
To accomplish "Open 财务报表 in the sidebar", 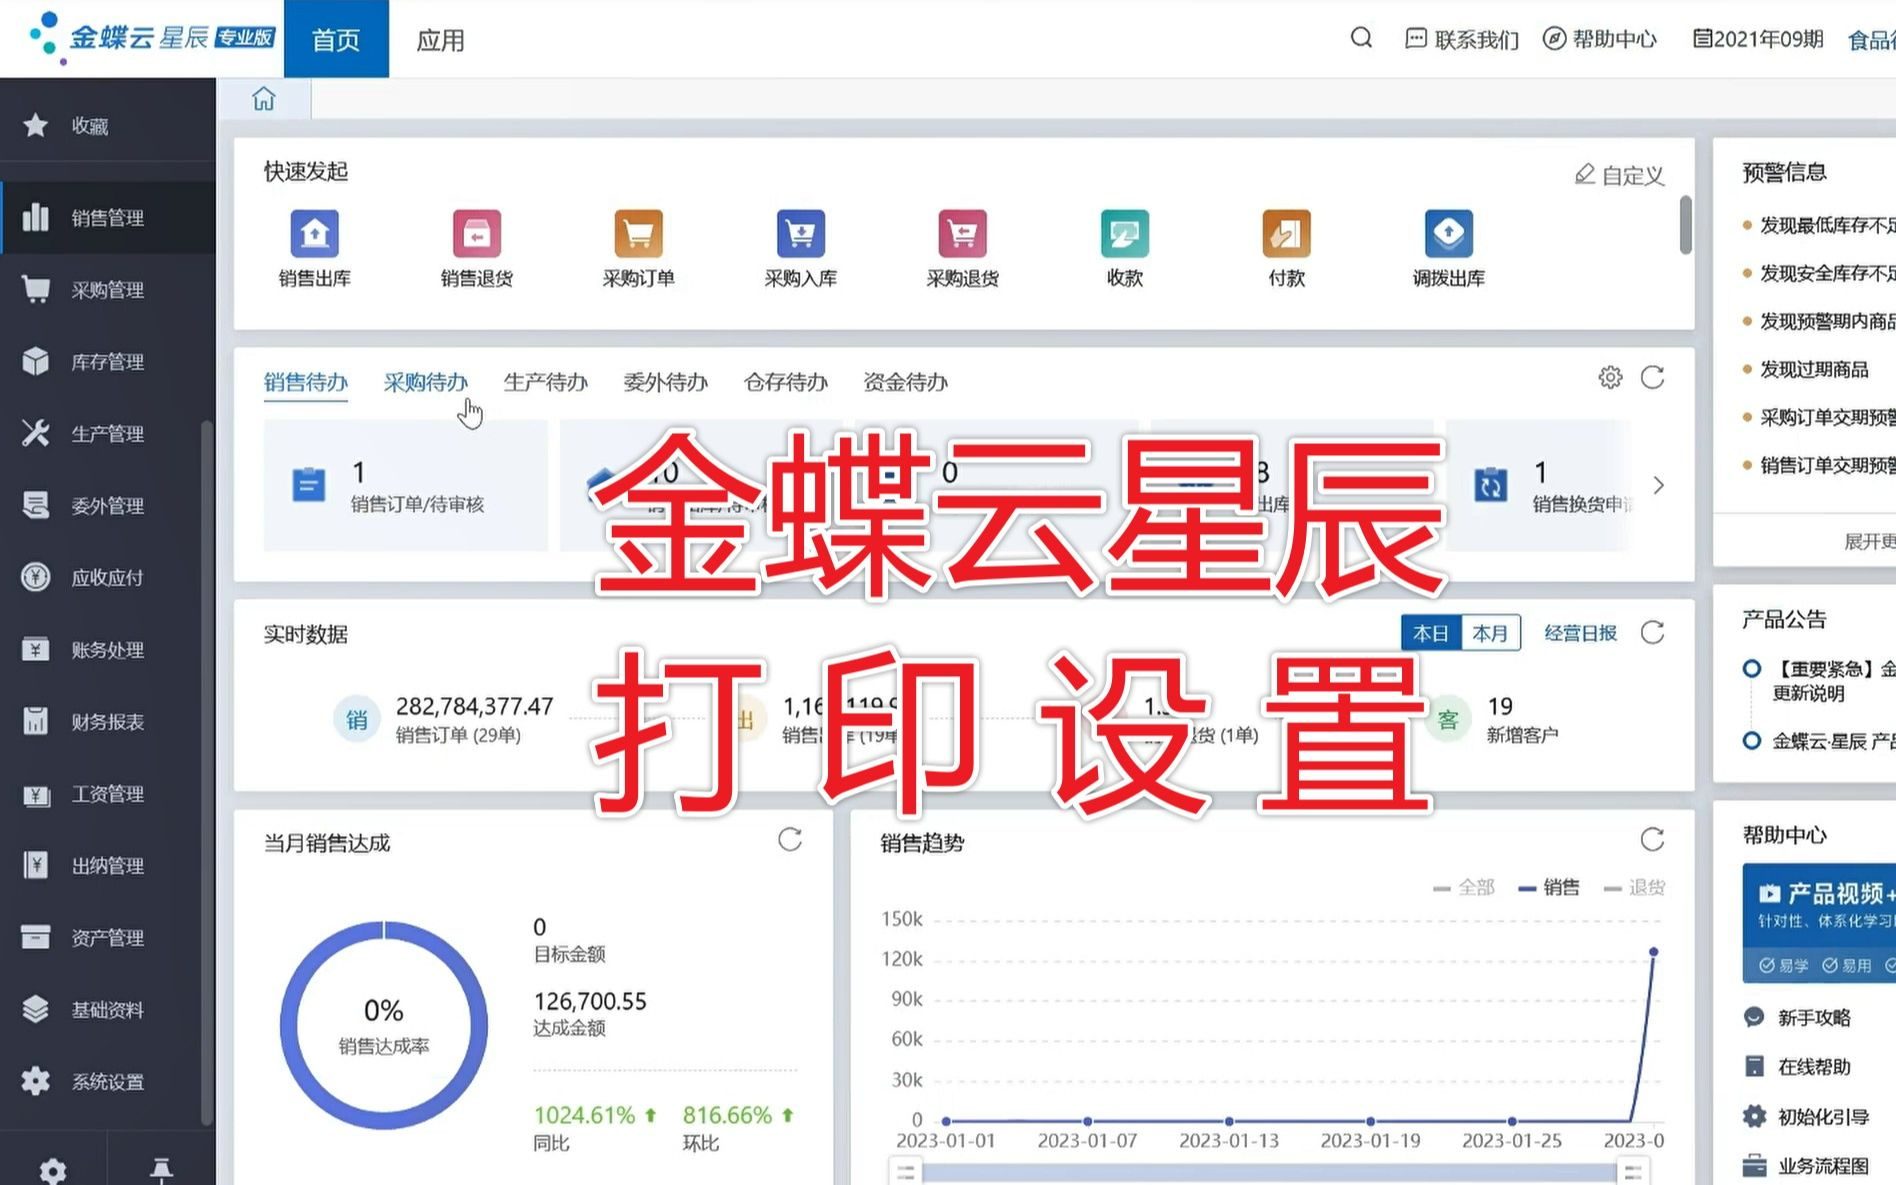I will (108, 722).
